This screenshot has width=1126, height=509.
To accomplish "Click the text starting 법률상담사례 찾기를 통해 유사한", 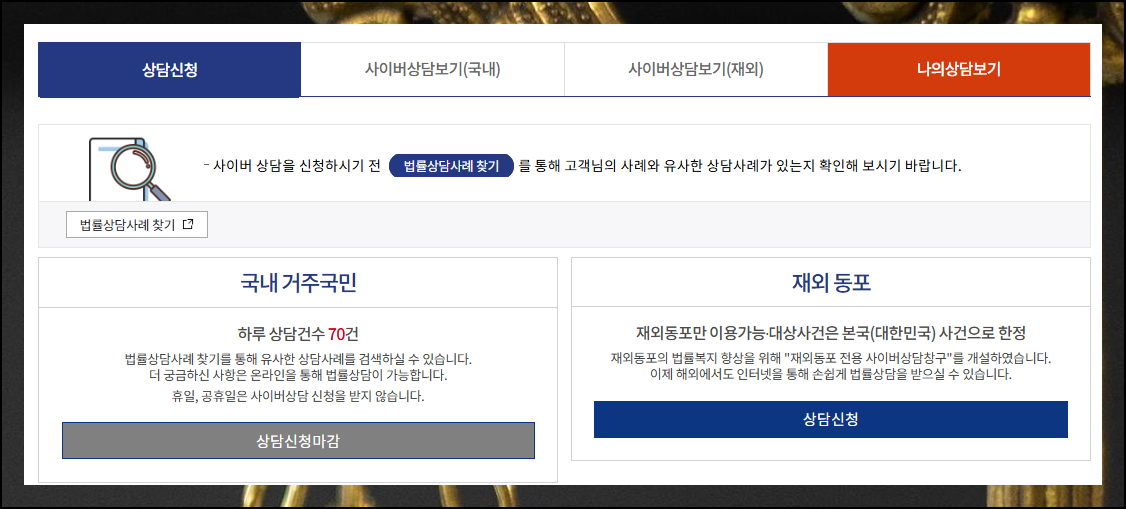I will click(297, 358).
